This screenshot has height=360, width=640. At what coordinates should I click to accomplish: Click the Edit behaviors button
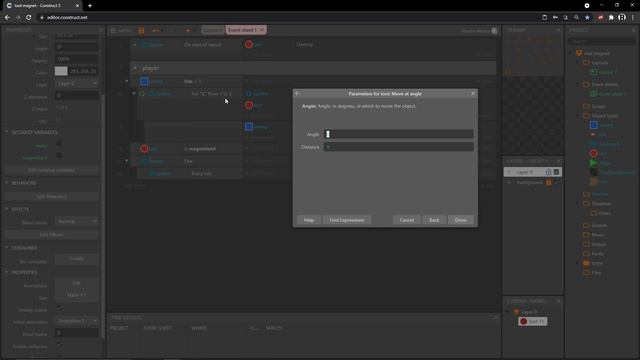[51, 196]
